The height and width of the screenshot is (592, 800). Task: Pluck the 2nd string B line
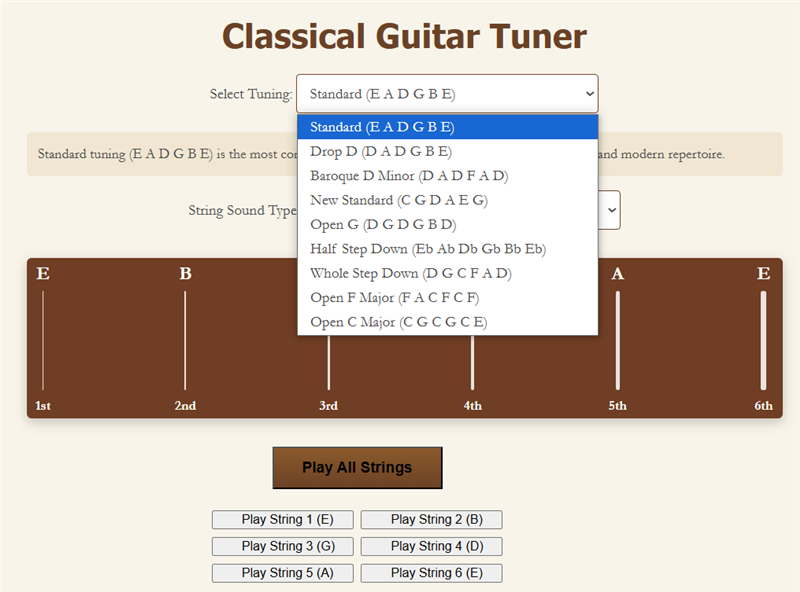pyautogui.click(x=185, y=340)
